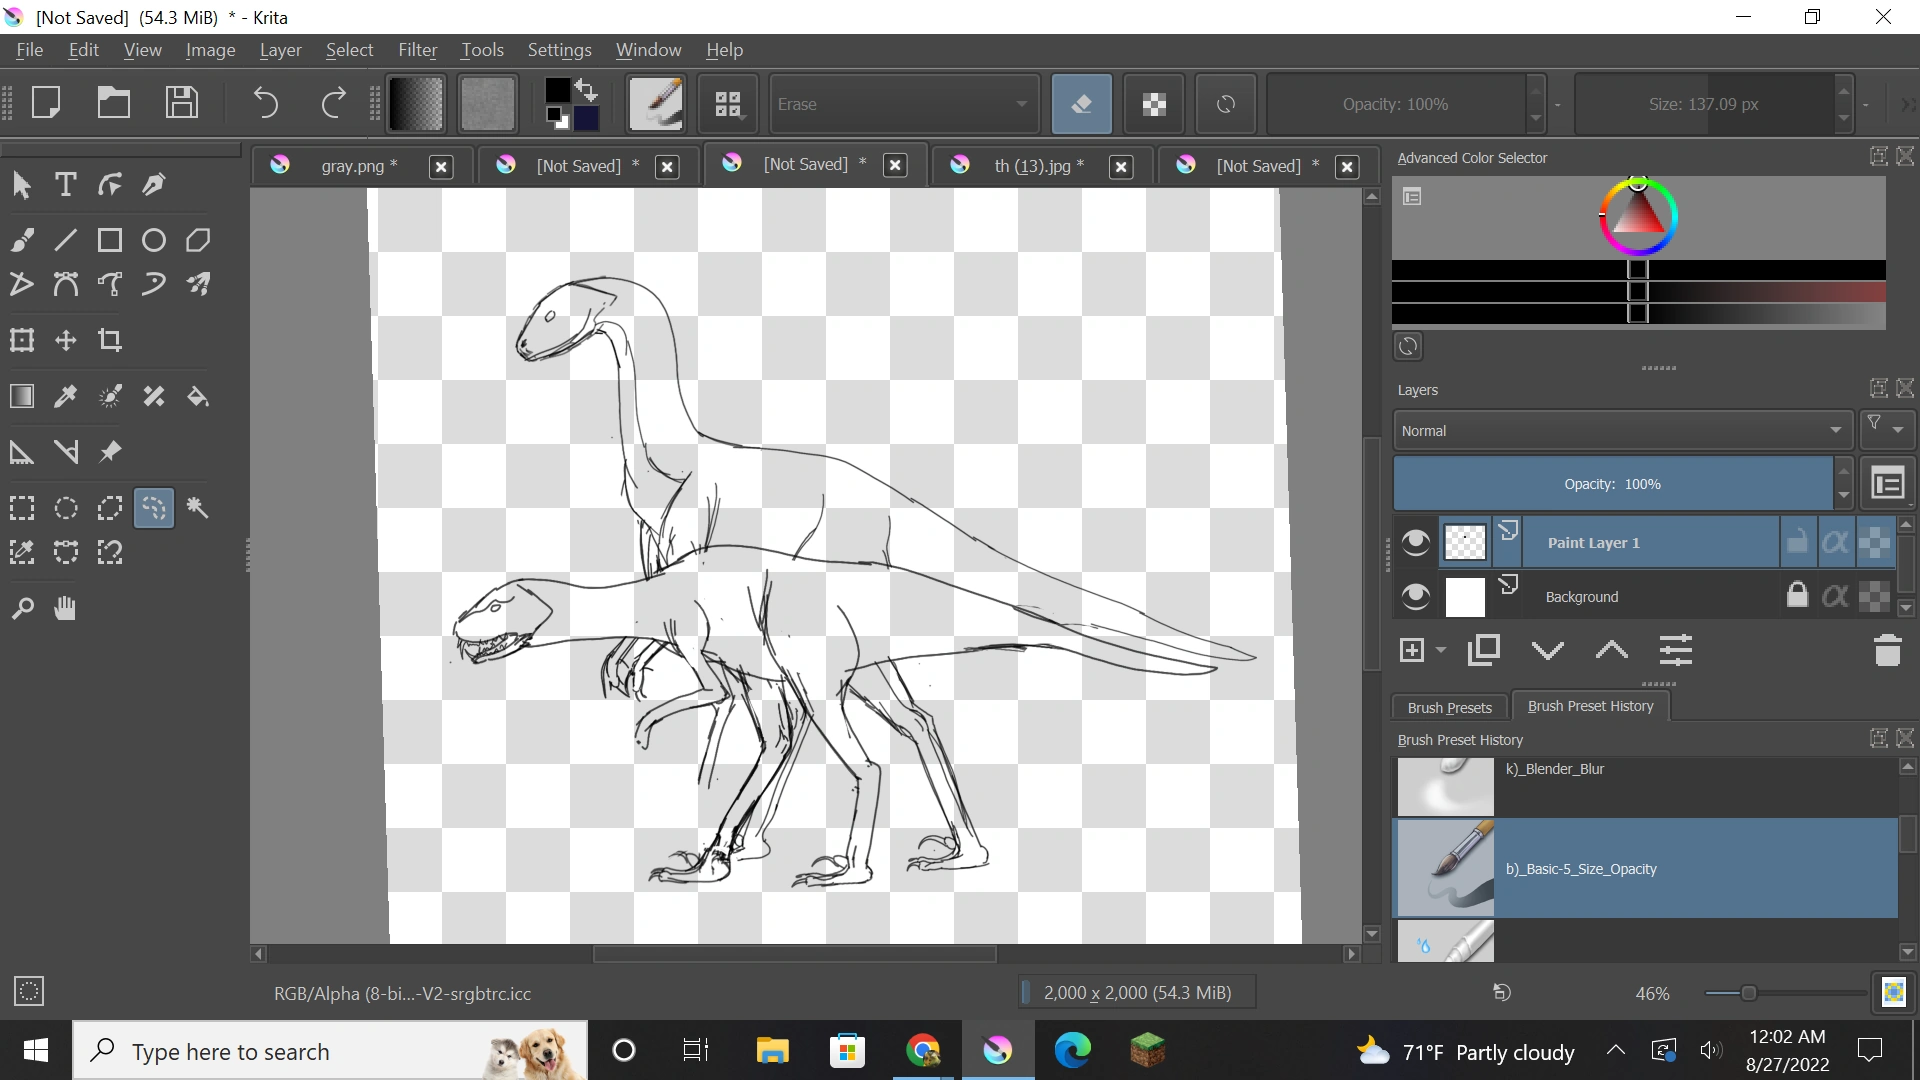This screenshot has width=1920, height=1080.
Task: Select the Freehand Brush tool
Action: 22,240
